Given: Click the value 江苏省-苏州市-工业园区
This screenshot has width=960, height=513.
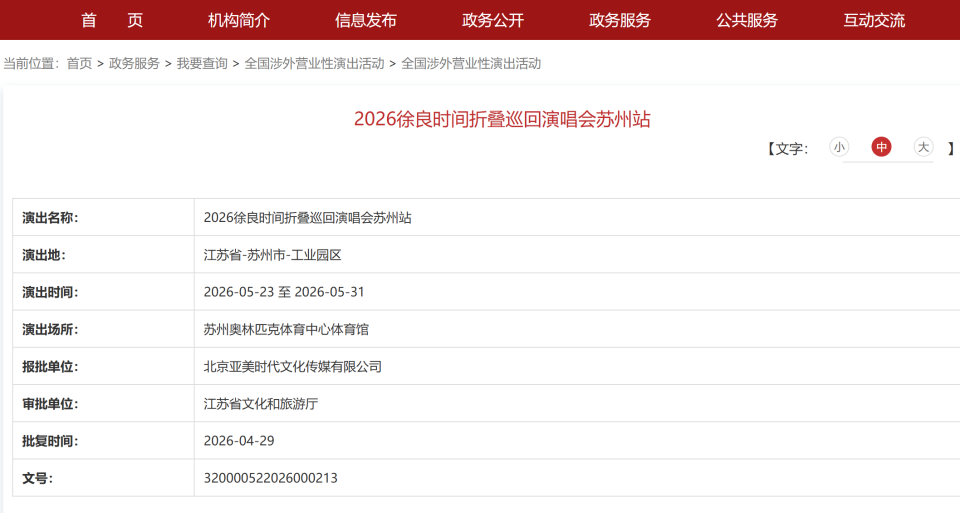Looking at the screenshot, I should point(272,255).
